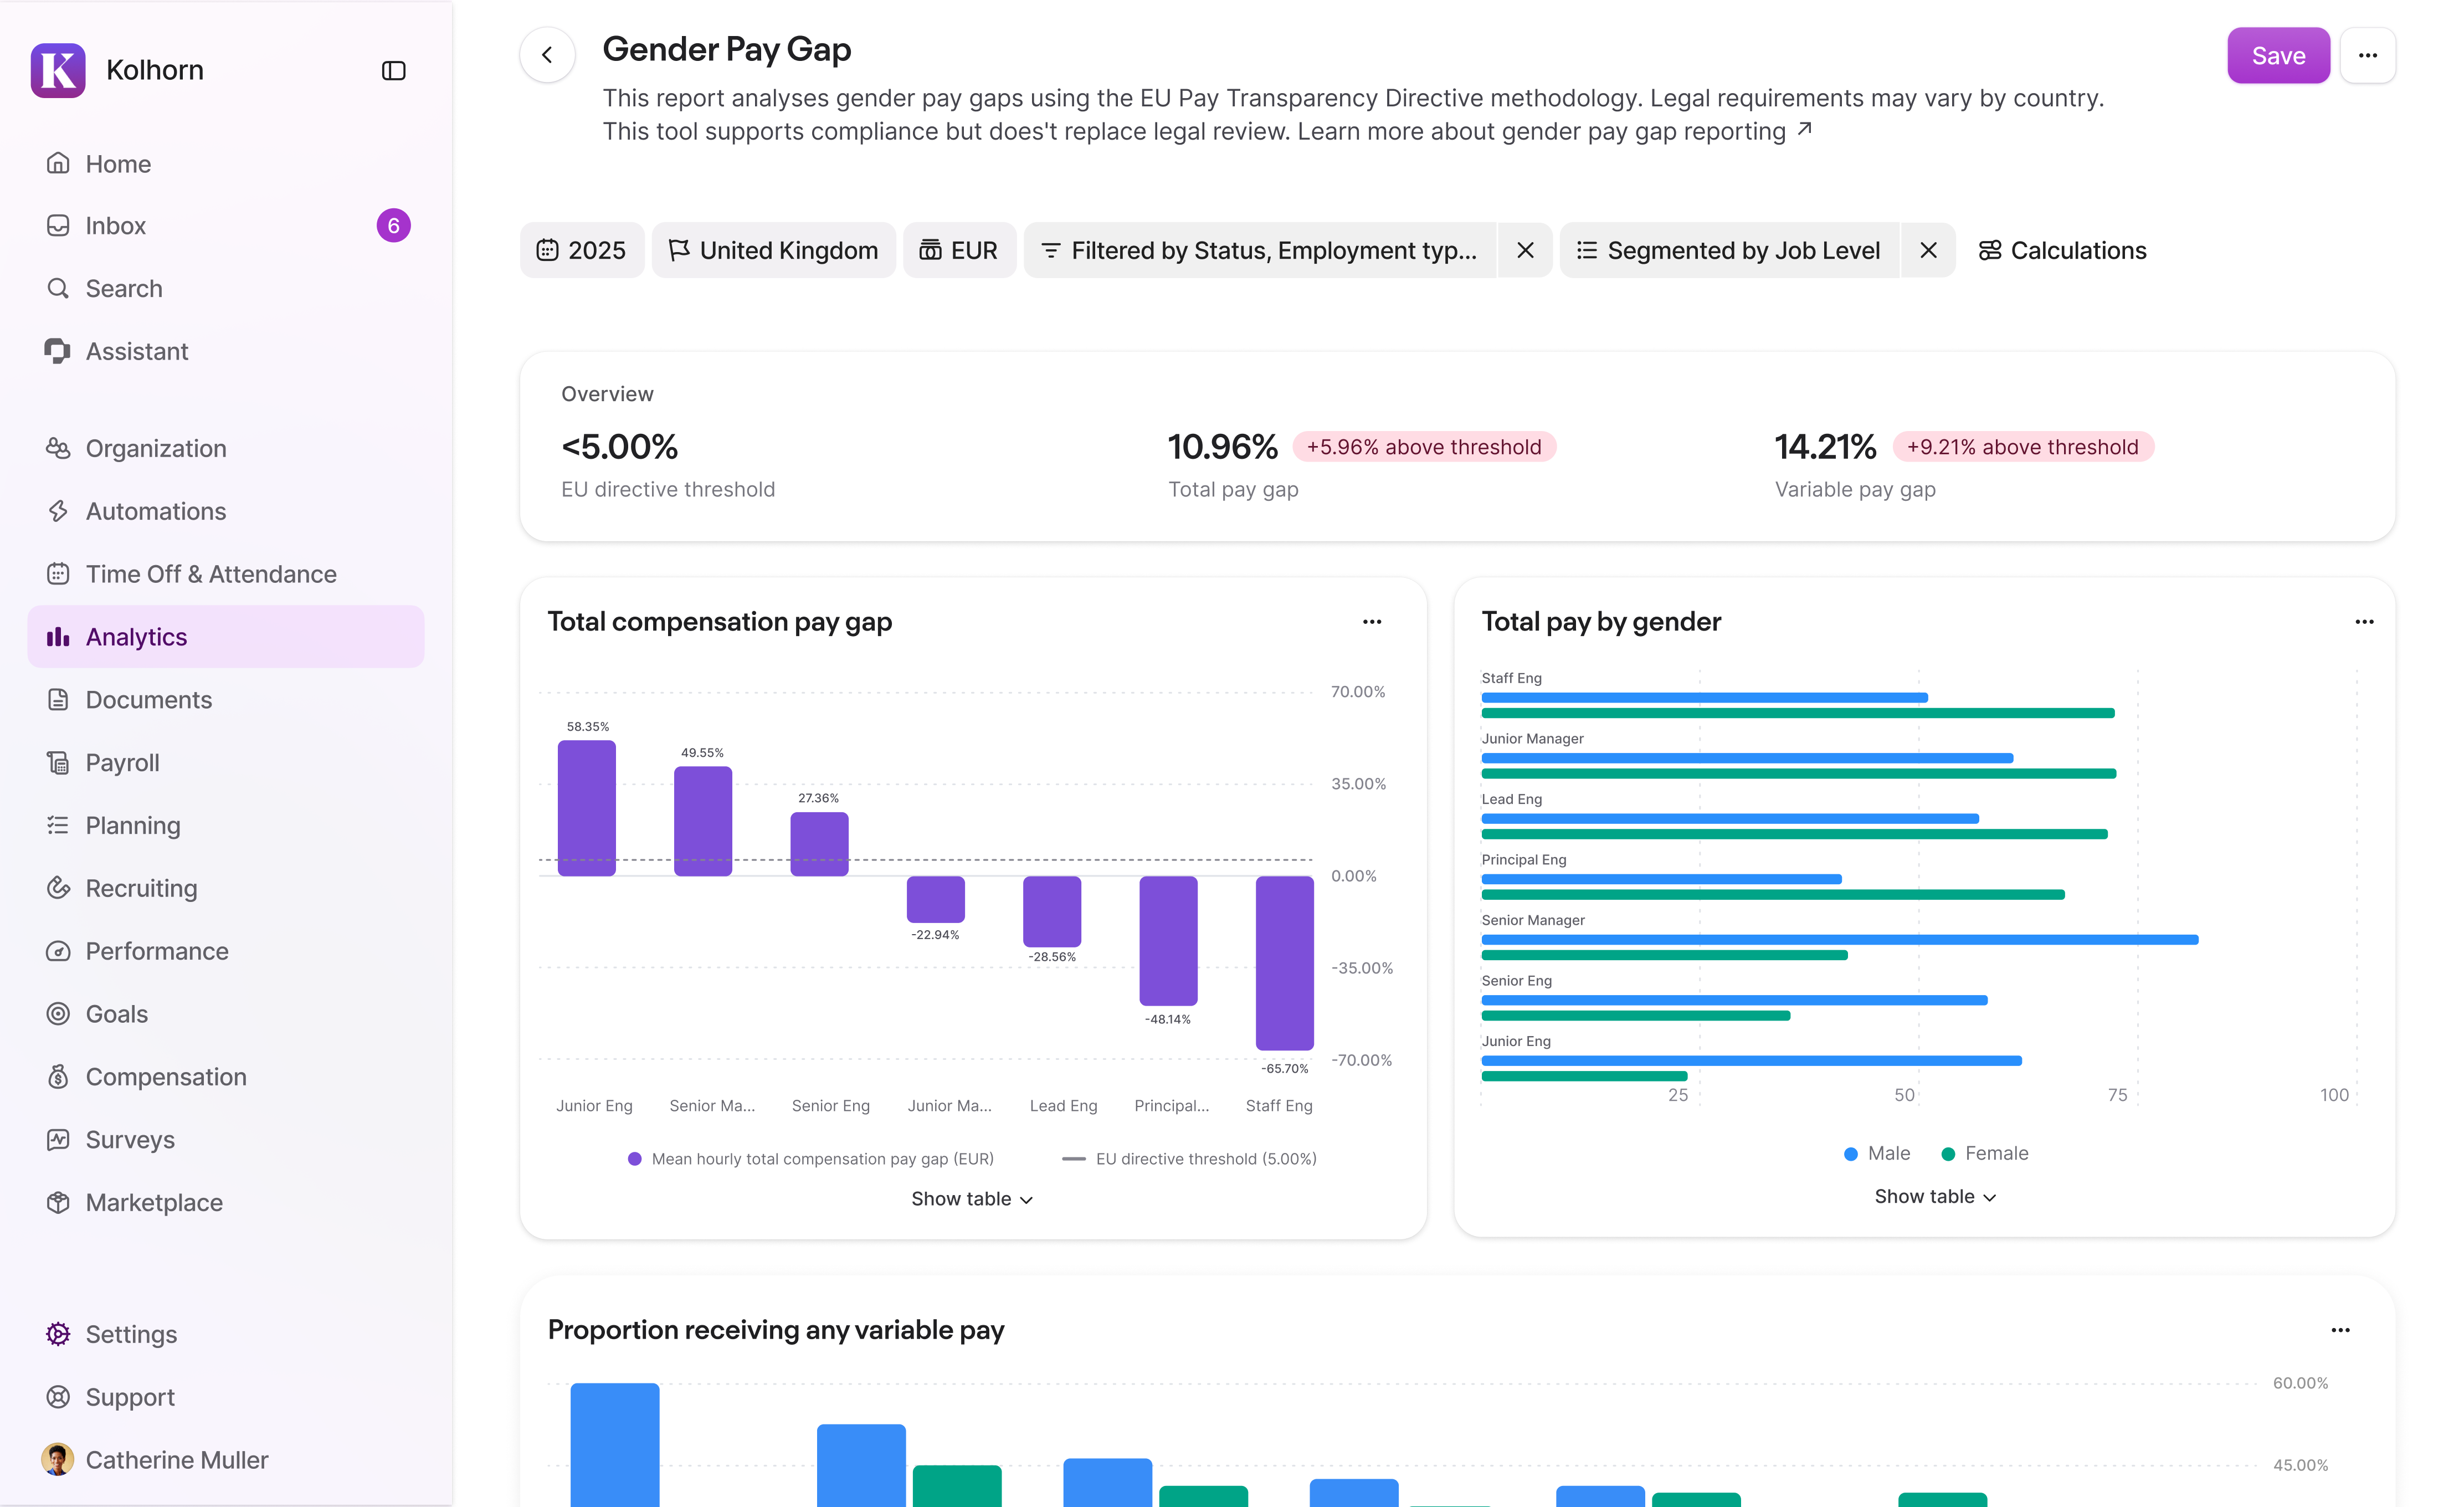
Task: Open Home in the sidebar
Action: [x=226, y=163]
